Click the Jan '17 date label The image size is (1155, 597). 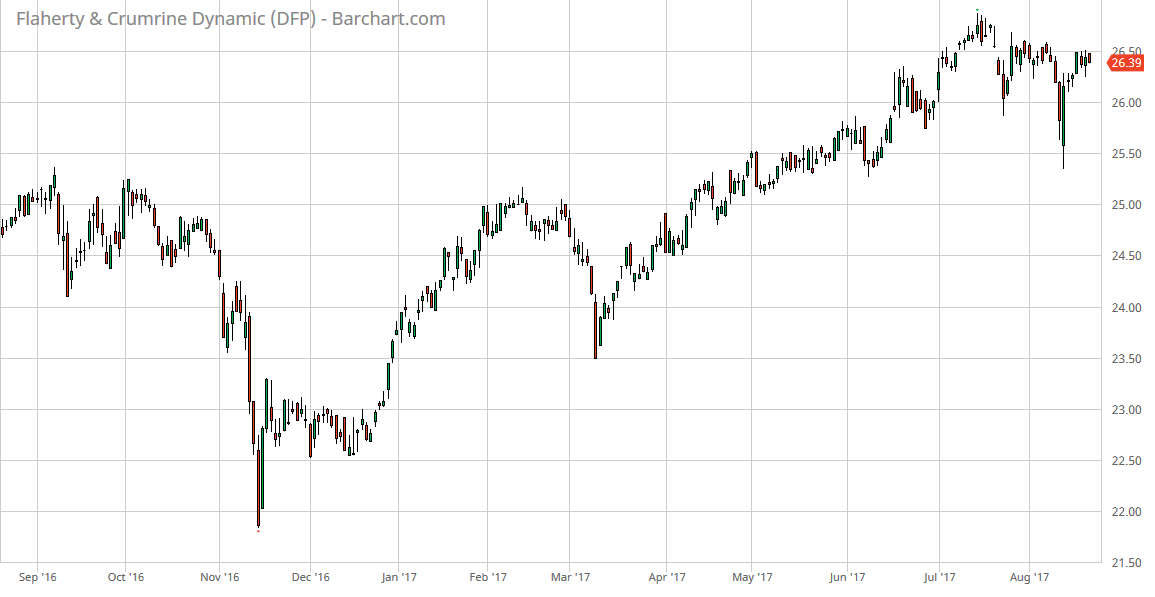coord(399,577)
